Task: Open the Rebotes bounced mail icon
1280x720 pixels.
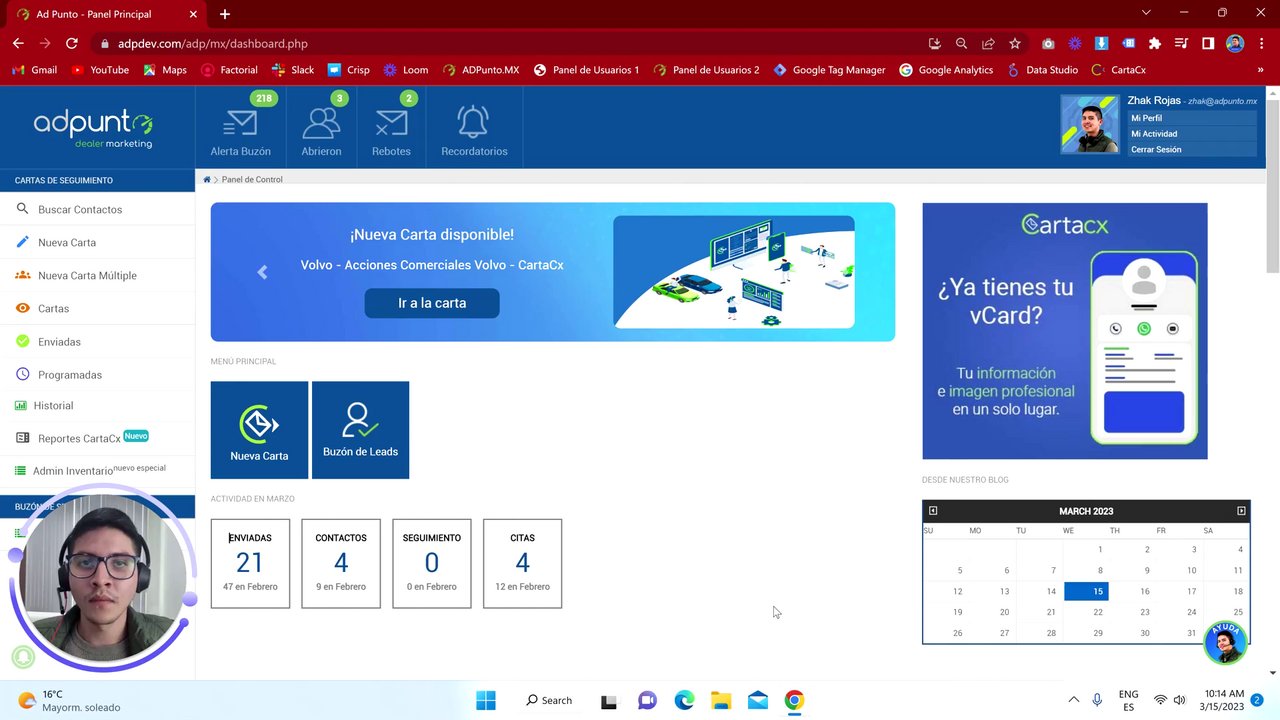Action: coord(391,123)
